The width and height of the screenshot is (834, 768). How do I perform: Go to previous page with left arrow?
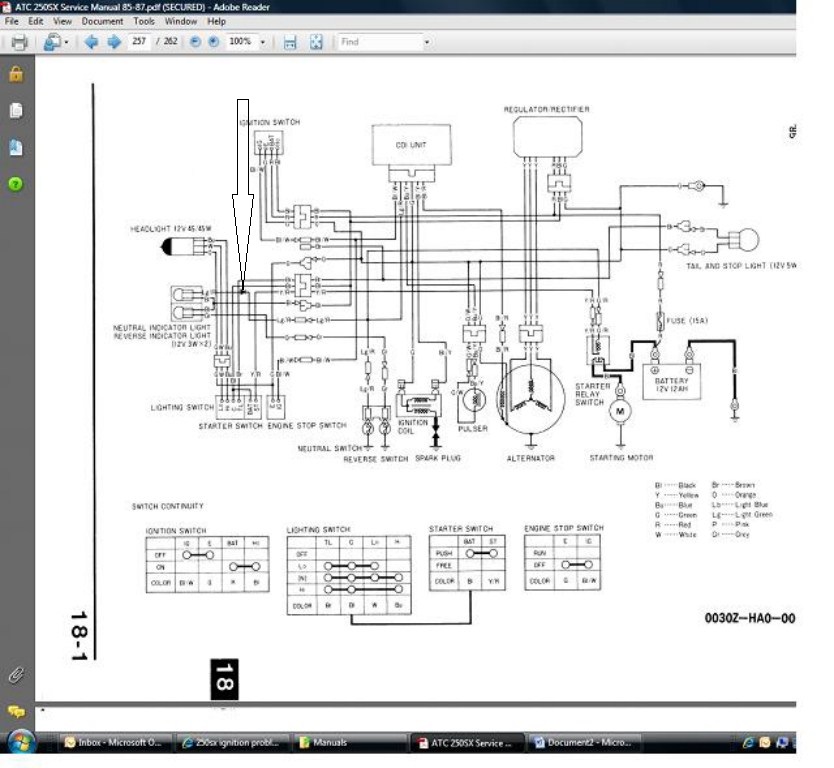point(92,43)
